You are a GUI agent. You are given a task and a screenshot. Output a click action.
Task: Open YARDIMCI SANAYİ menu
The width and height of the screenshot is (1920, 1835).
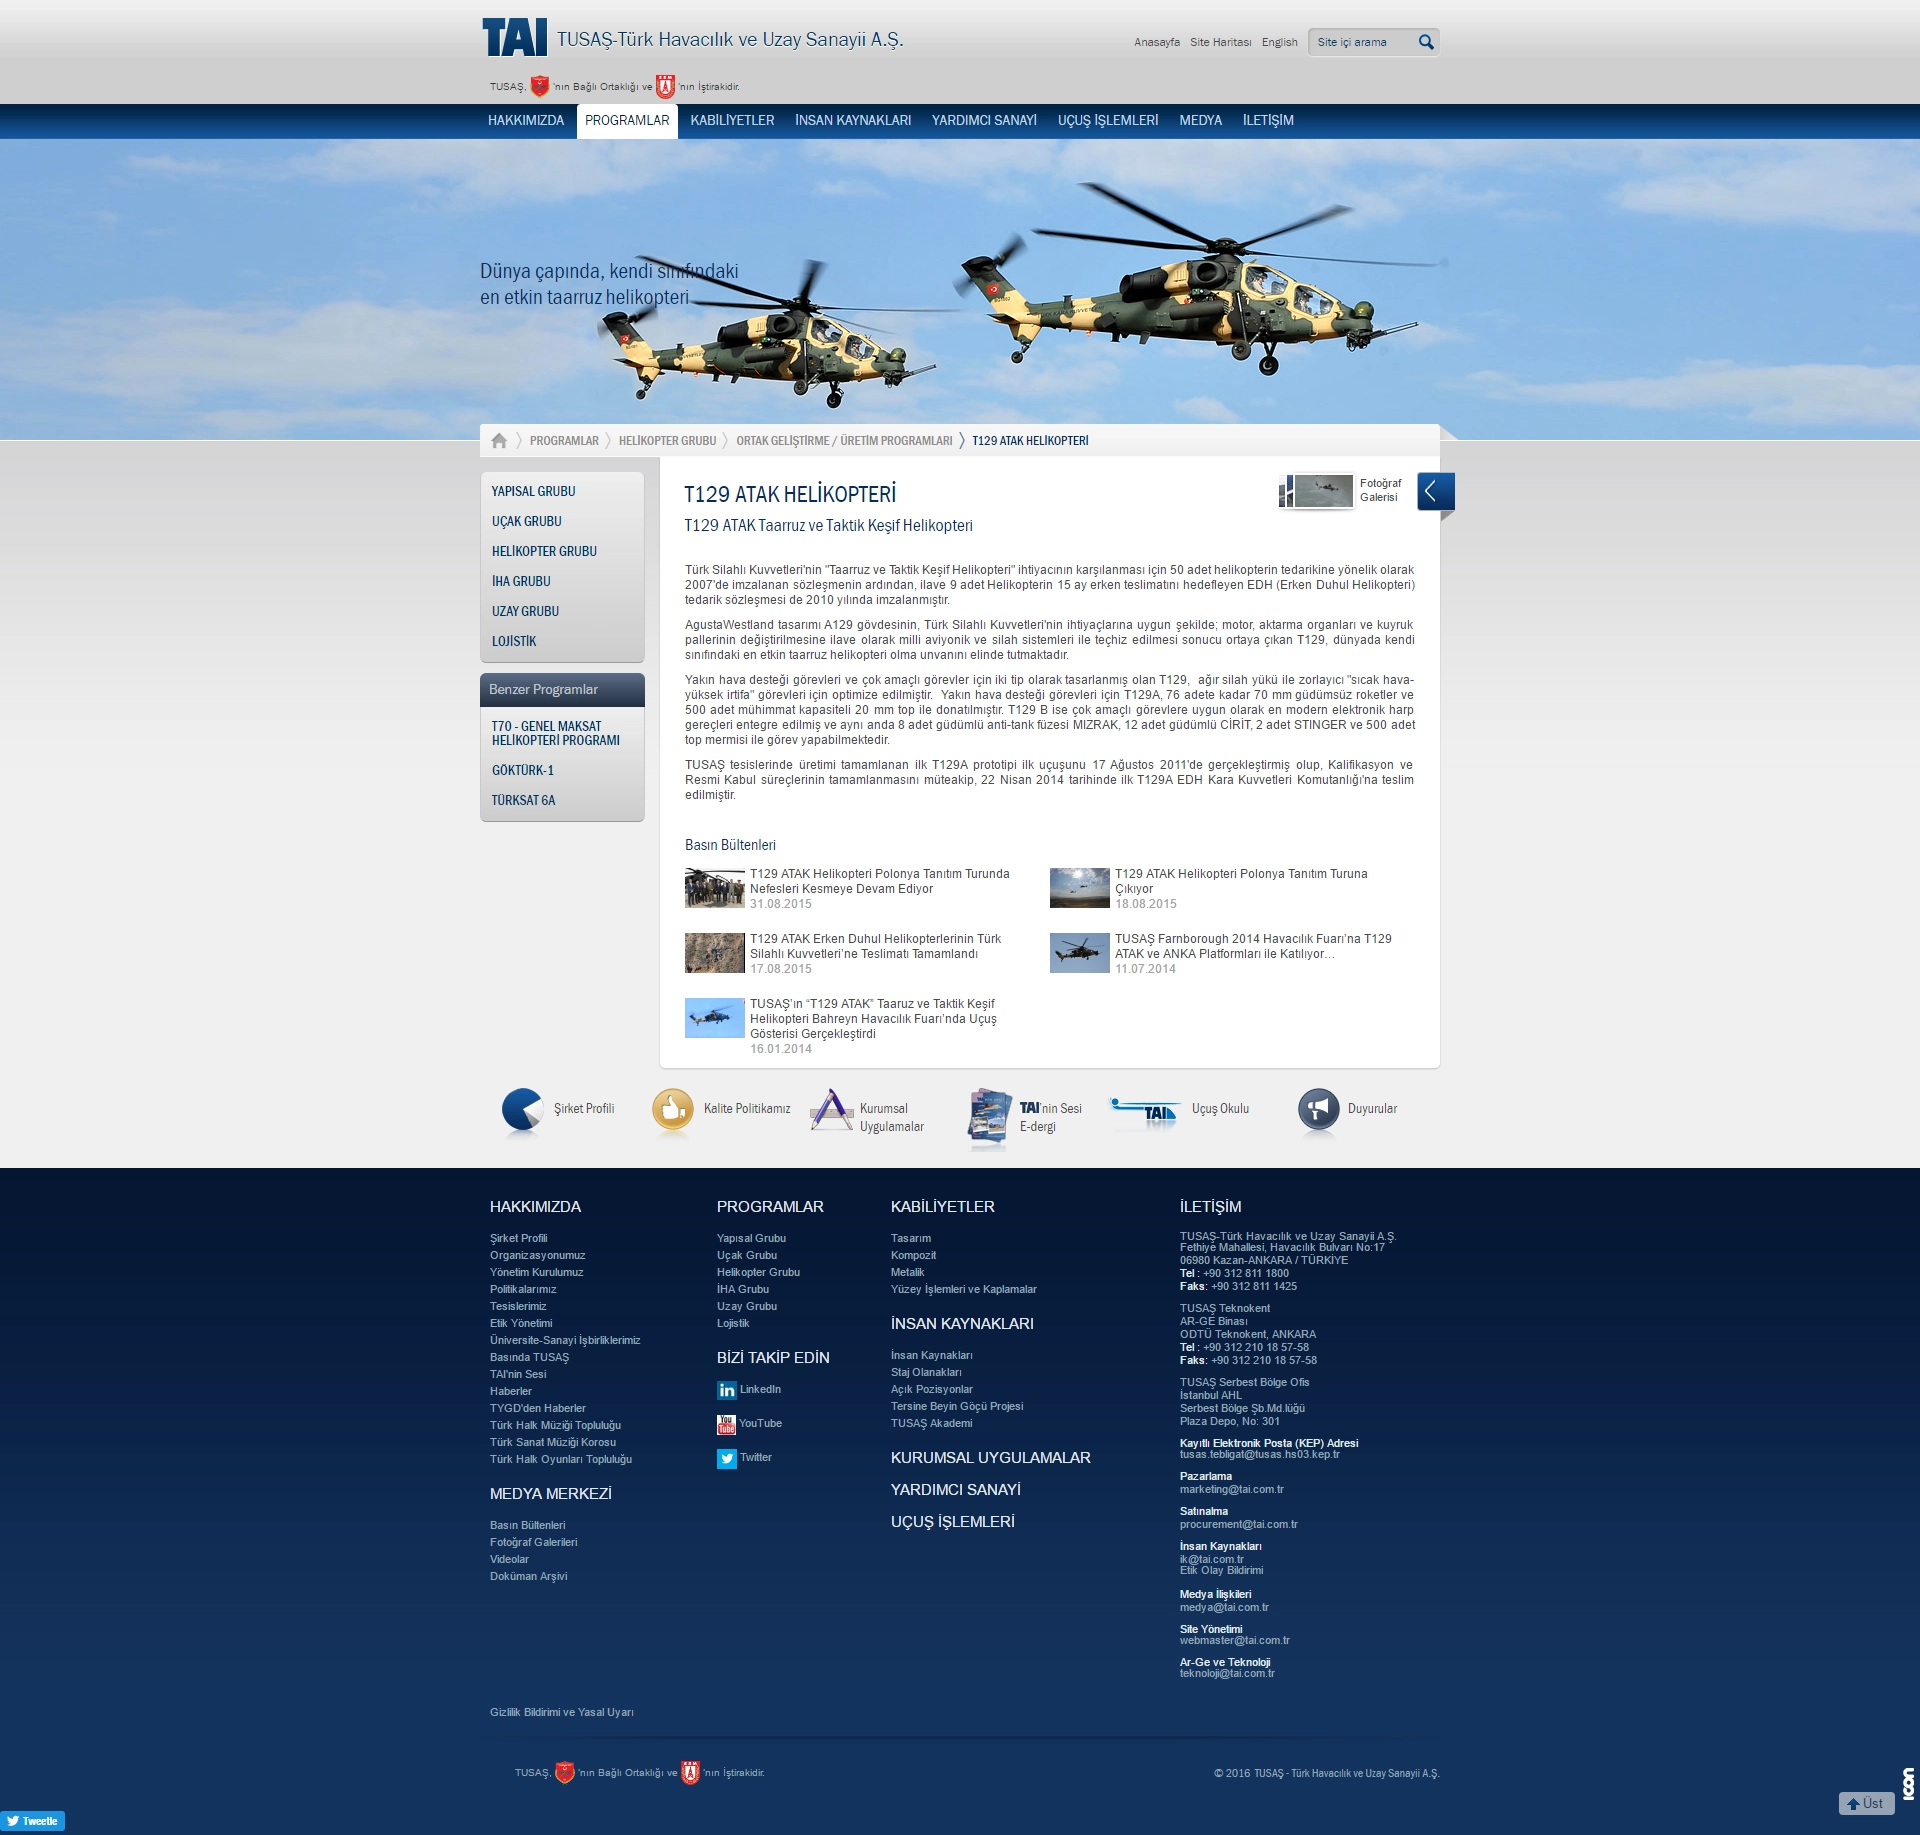click(x=984, y=120)
